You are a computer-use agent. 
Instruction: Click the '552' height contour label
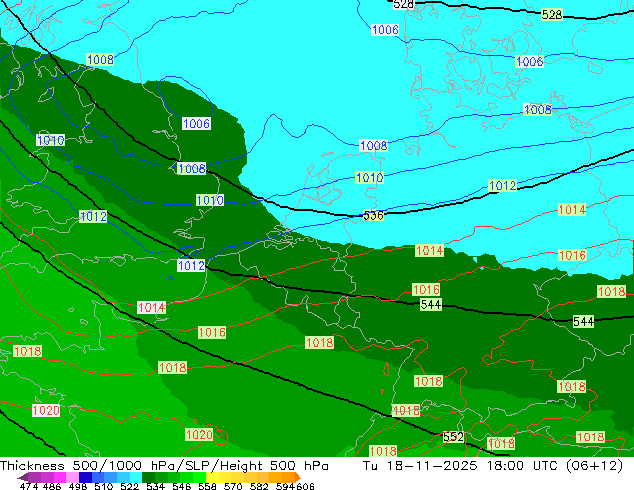pos(453,437)
